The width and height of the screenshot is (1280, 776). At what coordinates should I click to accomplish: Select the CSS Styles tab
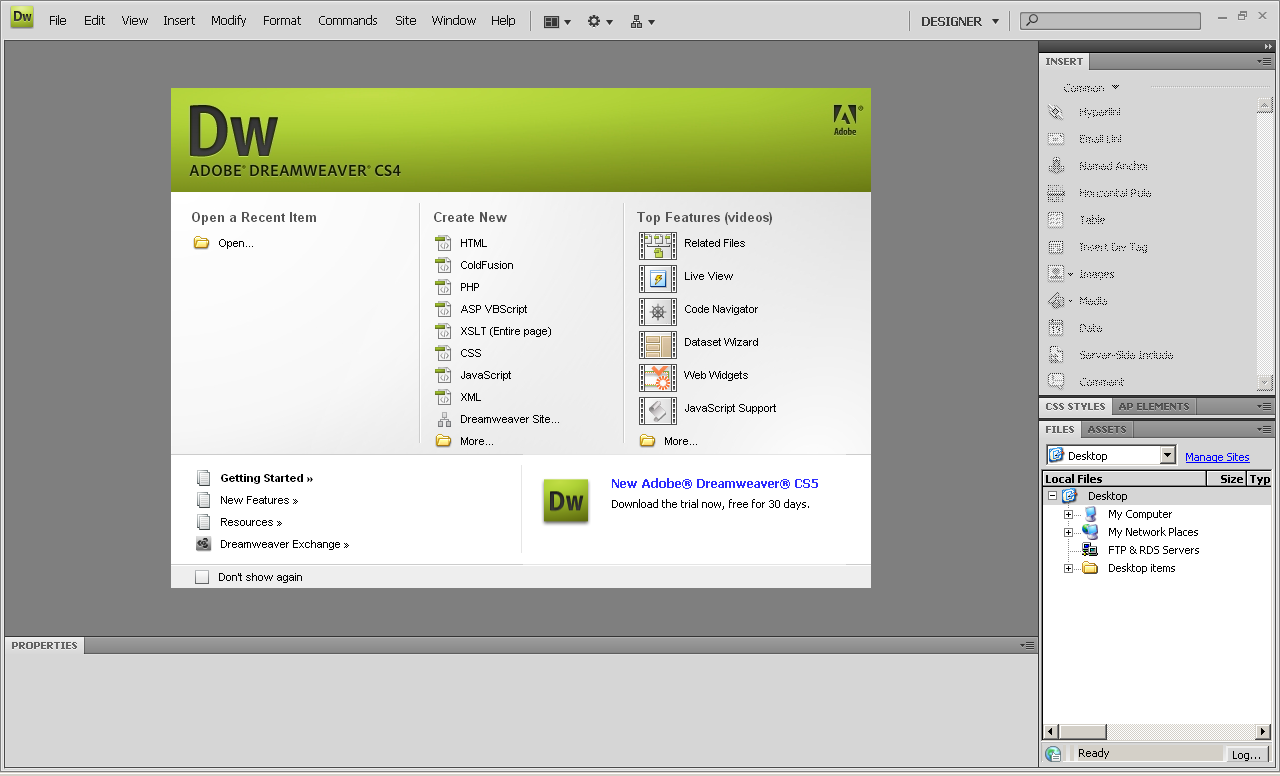[x=1075, y=406]
